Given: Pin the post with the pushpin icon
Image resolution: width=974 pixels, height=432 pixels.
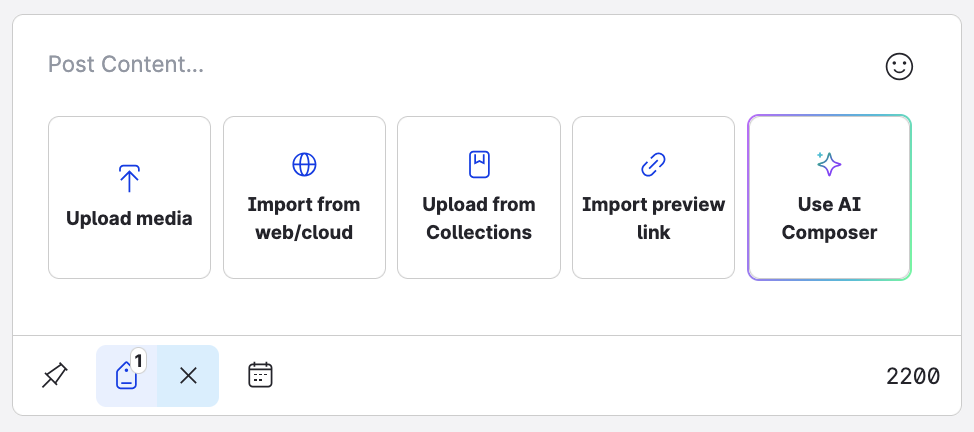Looking at the screenshot, I should pos(55,376).
